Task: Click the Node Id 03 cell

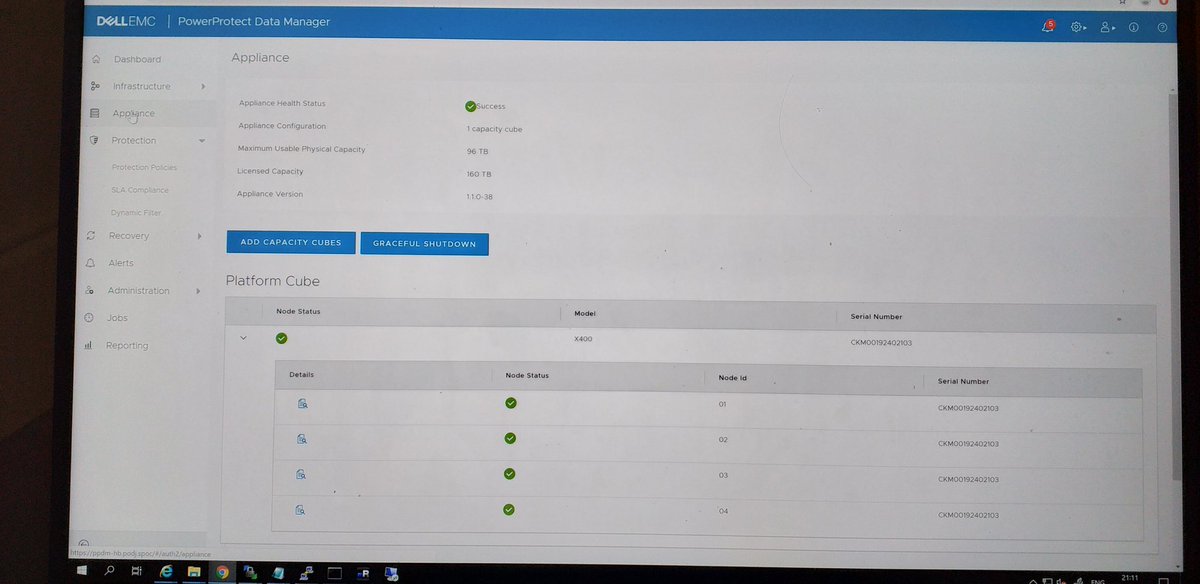Action: coord(723,475)
